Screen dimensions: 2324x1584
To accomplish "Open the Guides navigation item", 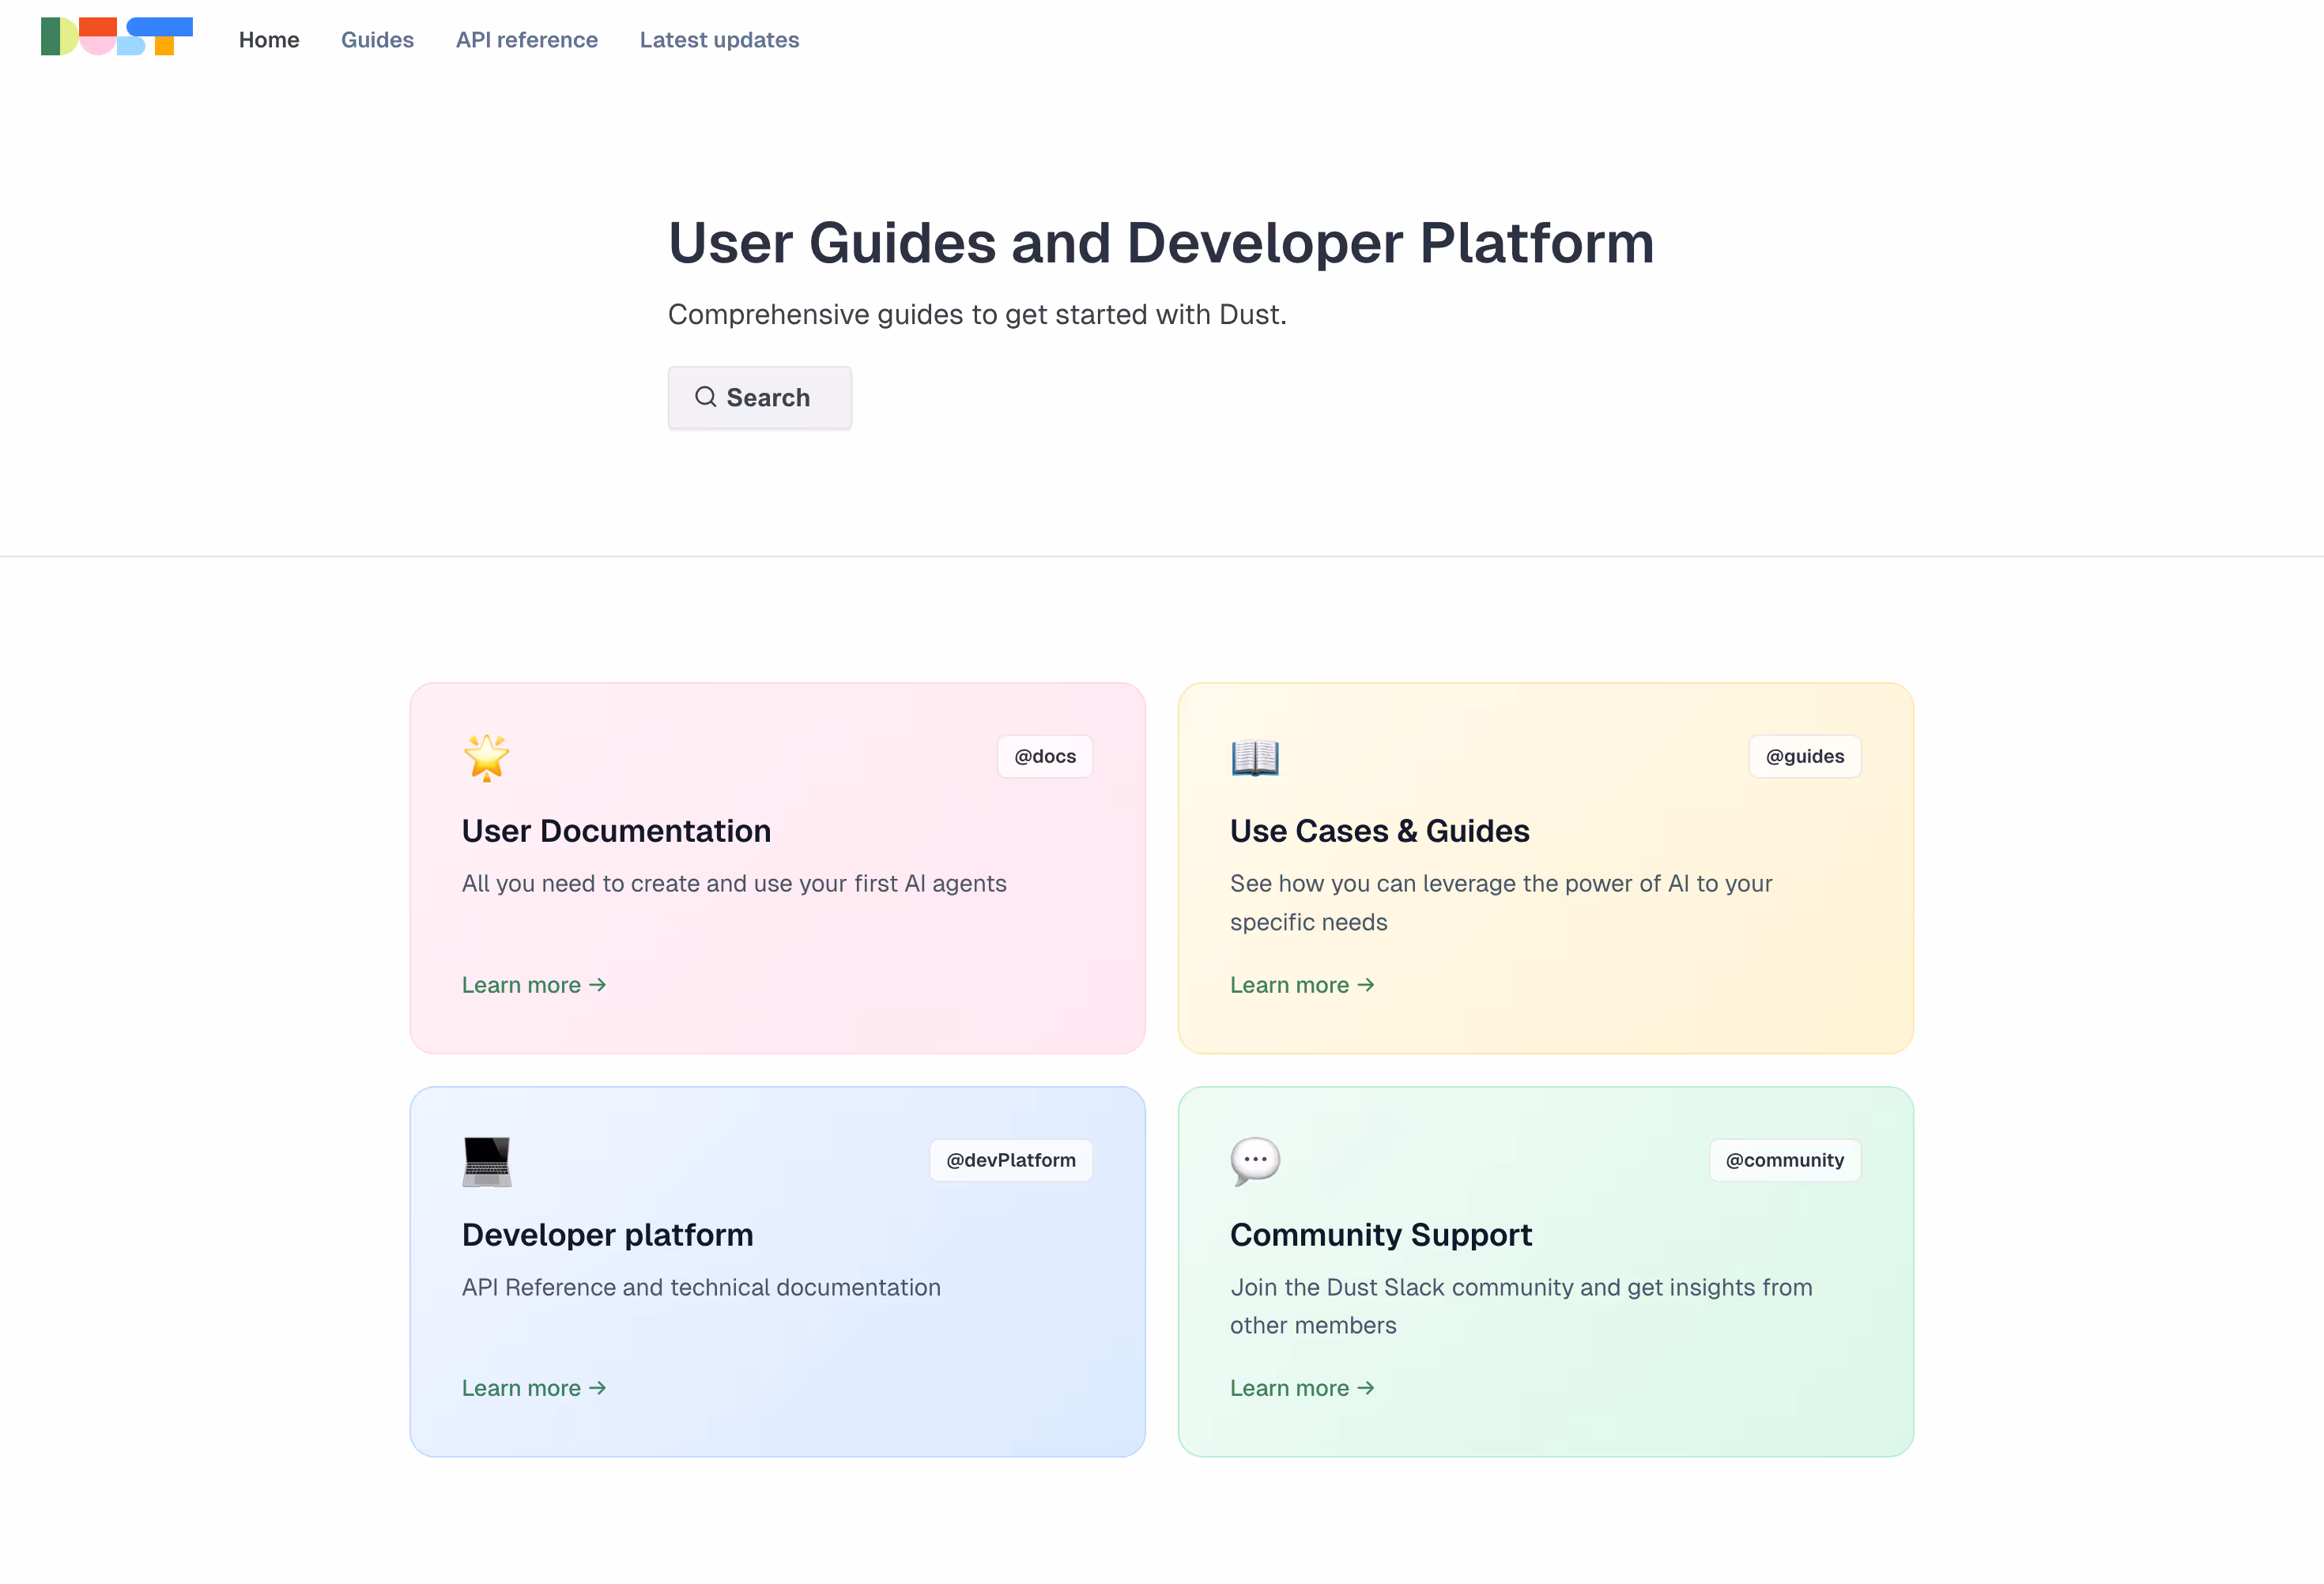I will pos(377,40).
